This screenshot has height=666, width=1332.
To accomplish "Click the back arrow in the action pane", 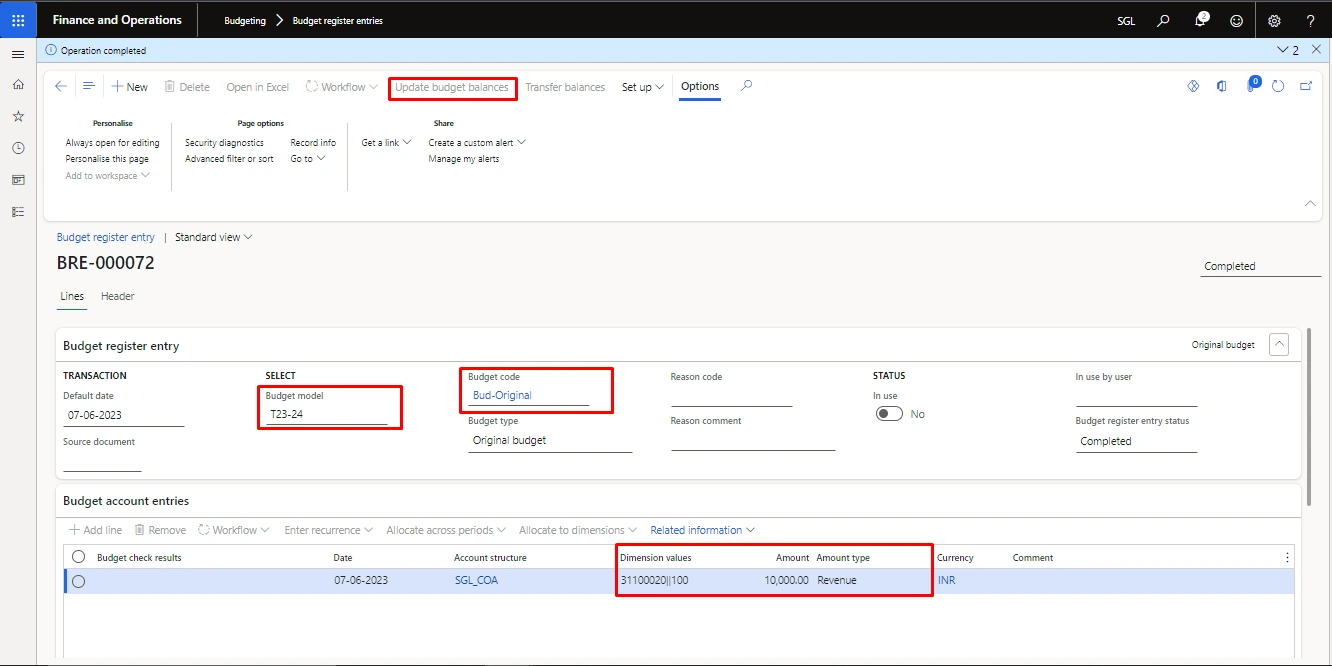I will pos(61,87).
